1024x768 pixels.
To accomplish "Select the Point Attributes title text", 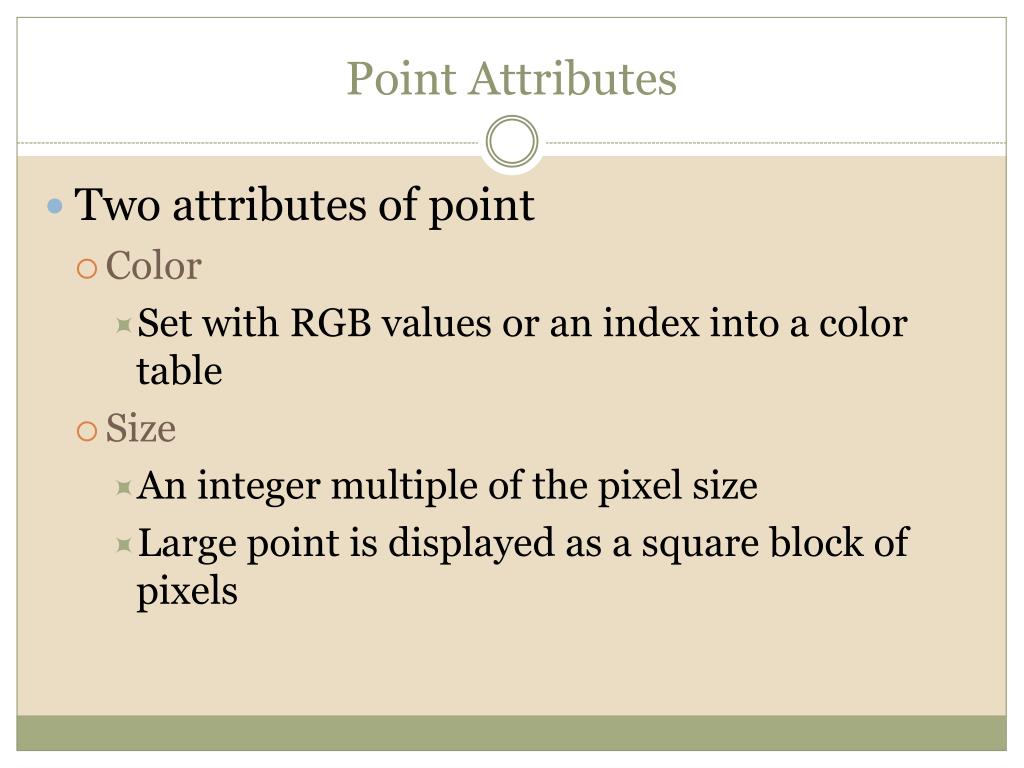I will tap(511, 79).
